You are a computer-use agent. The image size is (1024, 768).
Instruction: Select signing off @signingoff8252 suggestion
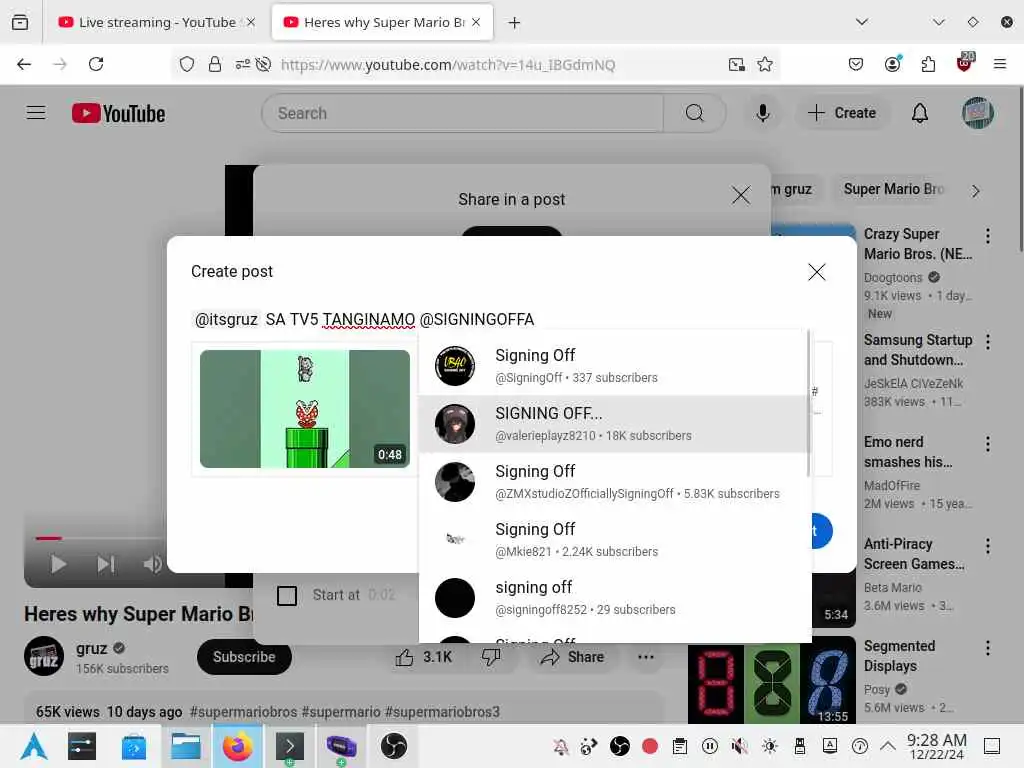[613, 598]
